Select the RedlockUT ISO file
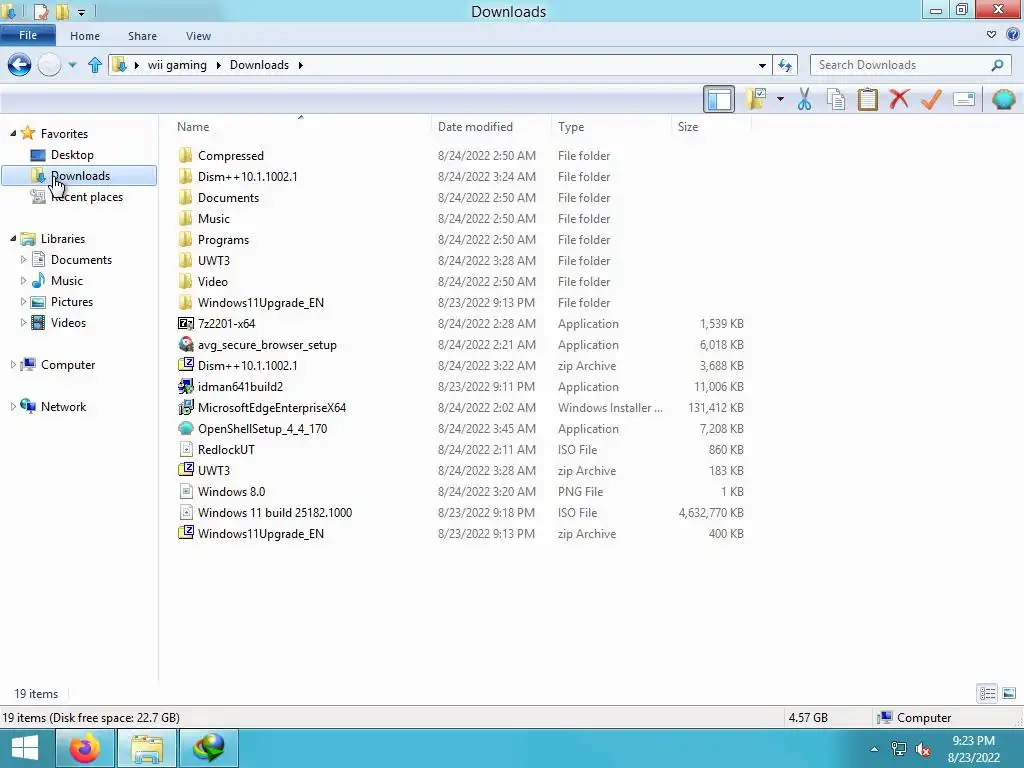The height and width of the screenshot is (768, 1024). coord(226,449)
